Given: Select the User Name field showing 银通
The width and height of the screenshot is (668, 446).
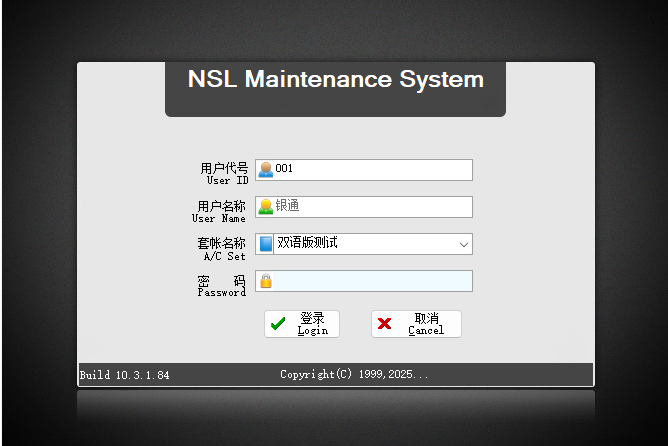Looking at the screenshot, I should [x=370, y=207].
